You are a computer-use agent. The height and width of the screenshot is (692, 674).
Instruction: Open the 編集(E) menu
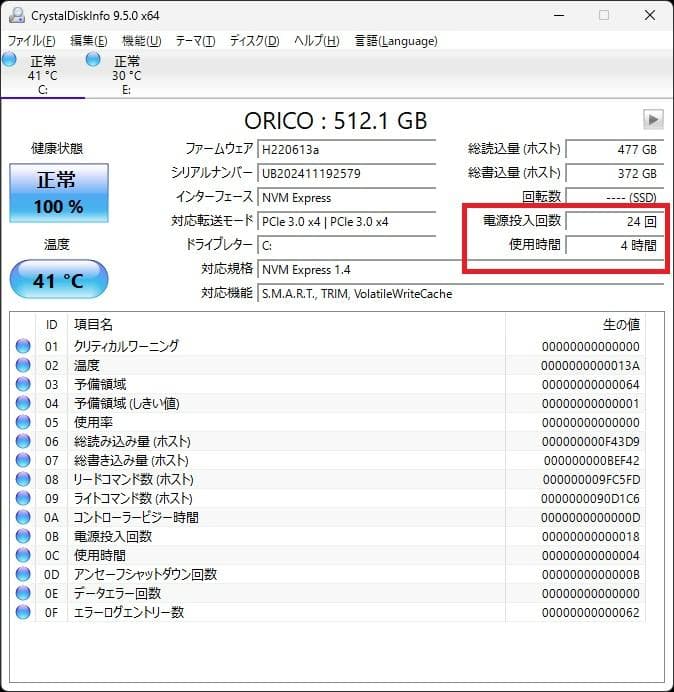tap(89, 41)
